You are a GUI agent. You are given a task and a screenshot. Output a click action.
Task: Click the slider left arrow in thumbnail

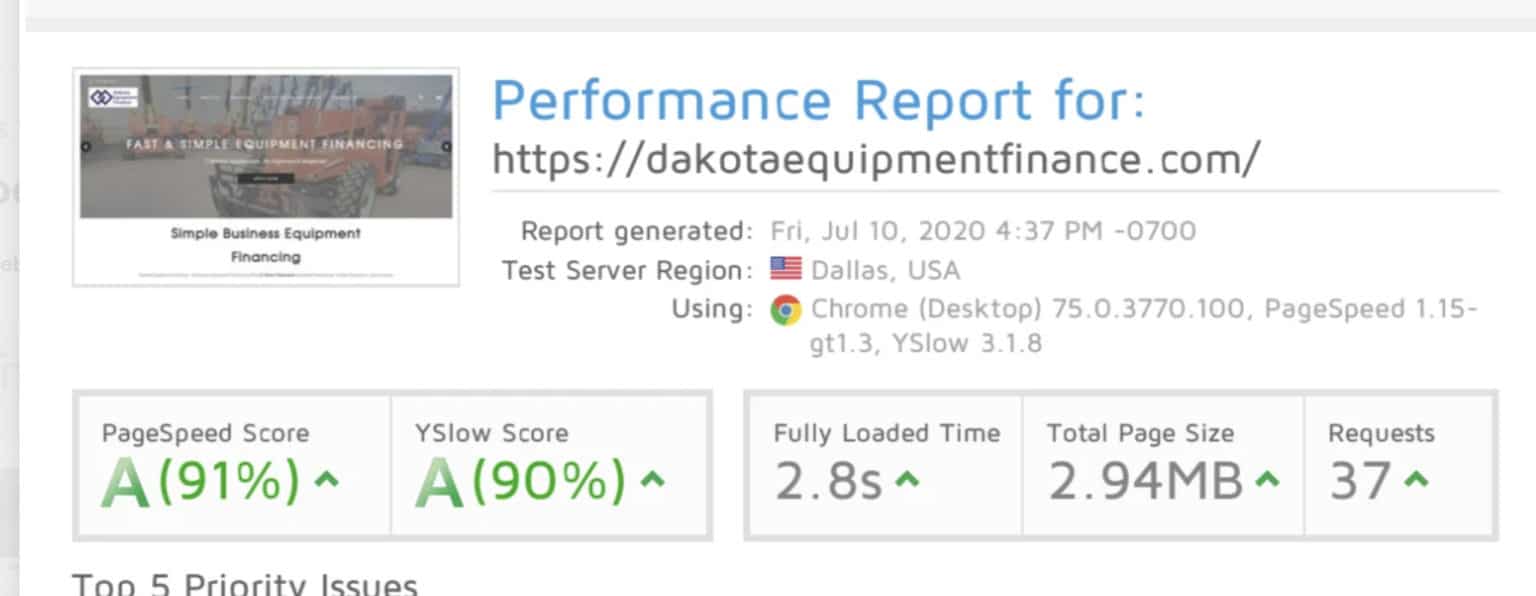click(86, 146)
